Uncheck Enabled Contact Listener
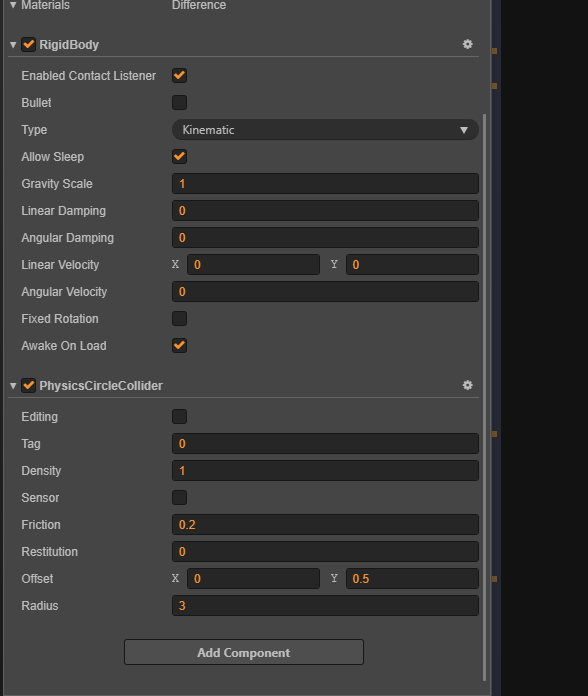The width and height of the screenshot is (588, 696). pos(179,75)
